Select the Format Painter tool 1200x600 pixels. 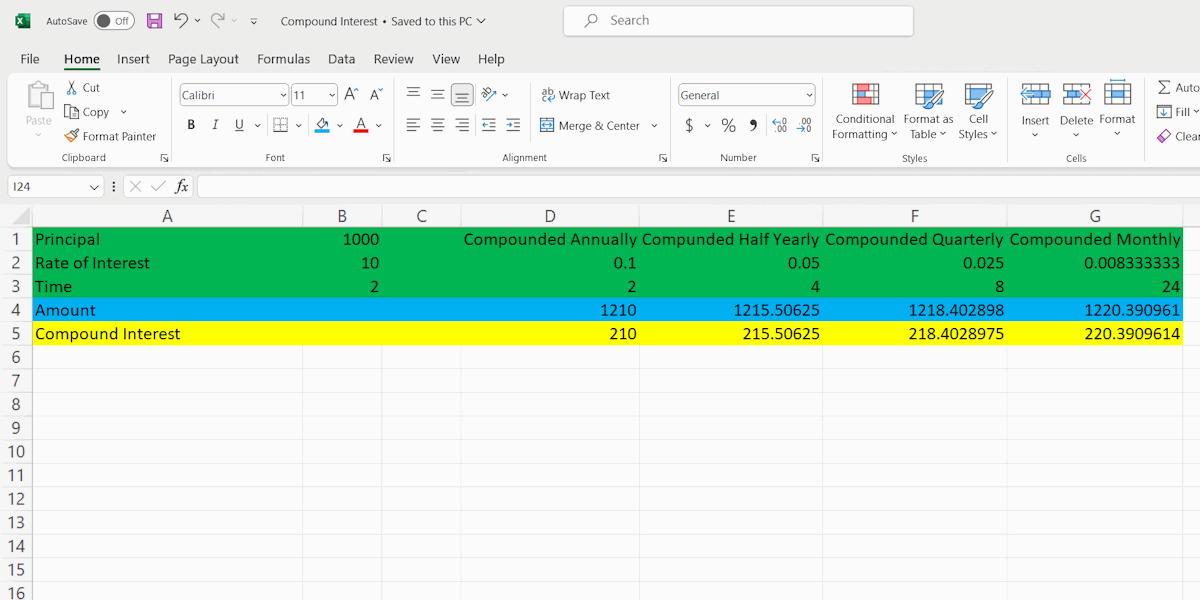point(110,136)
